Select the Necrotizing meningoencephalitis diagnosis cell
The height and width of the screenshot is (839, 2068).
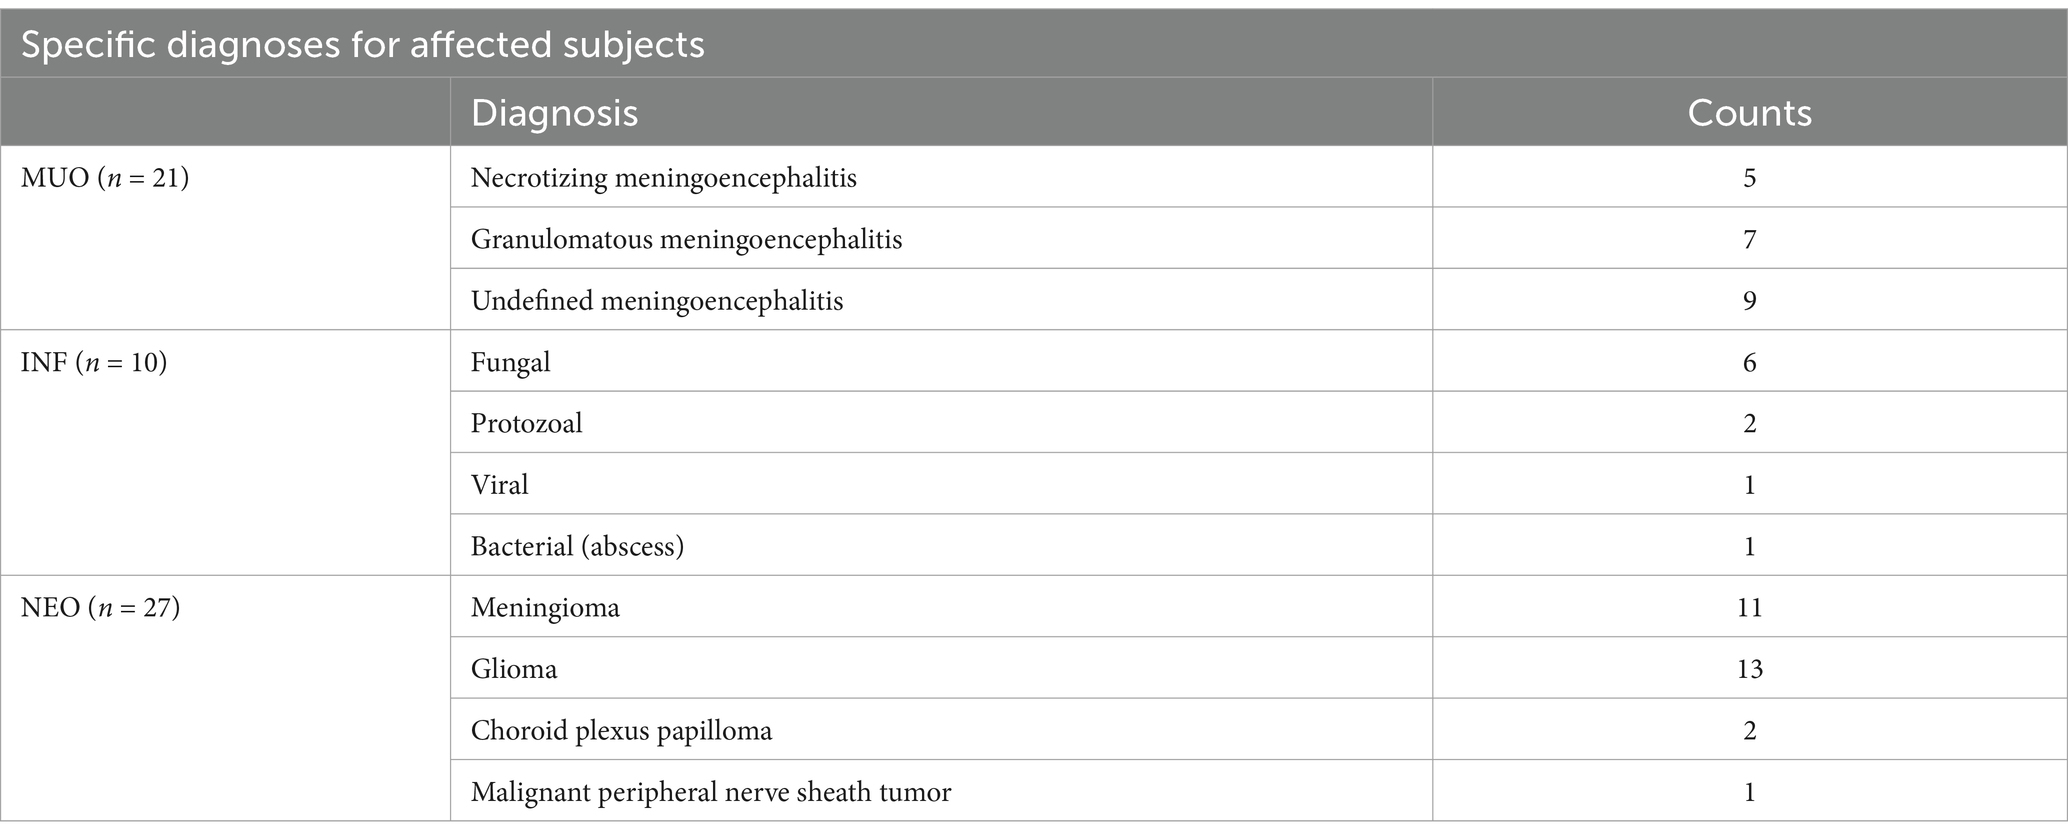pyautogui.click(x=663, y=178)
